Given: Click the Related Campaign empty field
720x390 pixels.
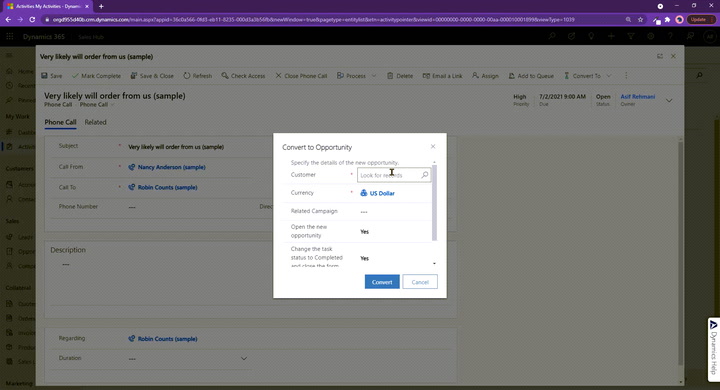Looking at the screenshot, I should click(x=394, y=212).
